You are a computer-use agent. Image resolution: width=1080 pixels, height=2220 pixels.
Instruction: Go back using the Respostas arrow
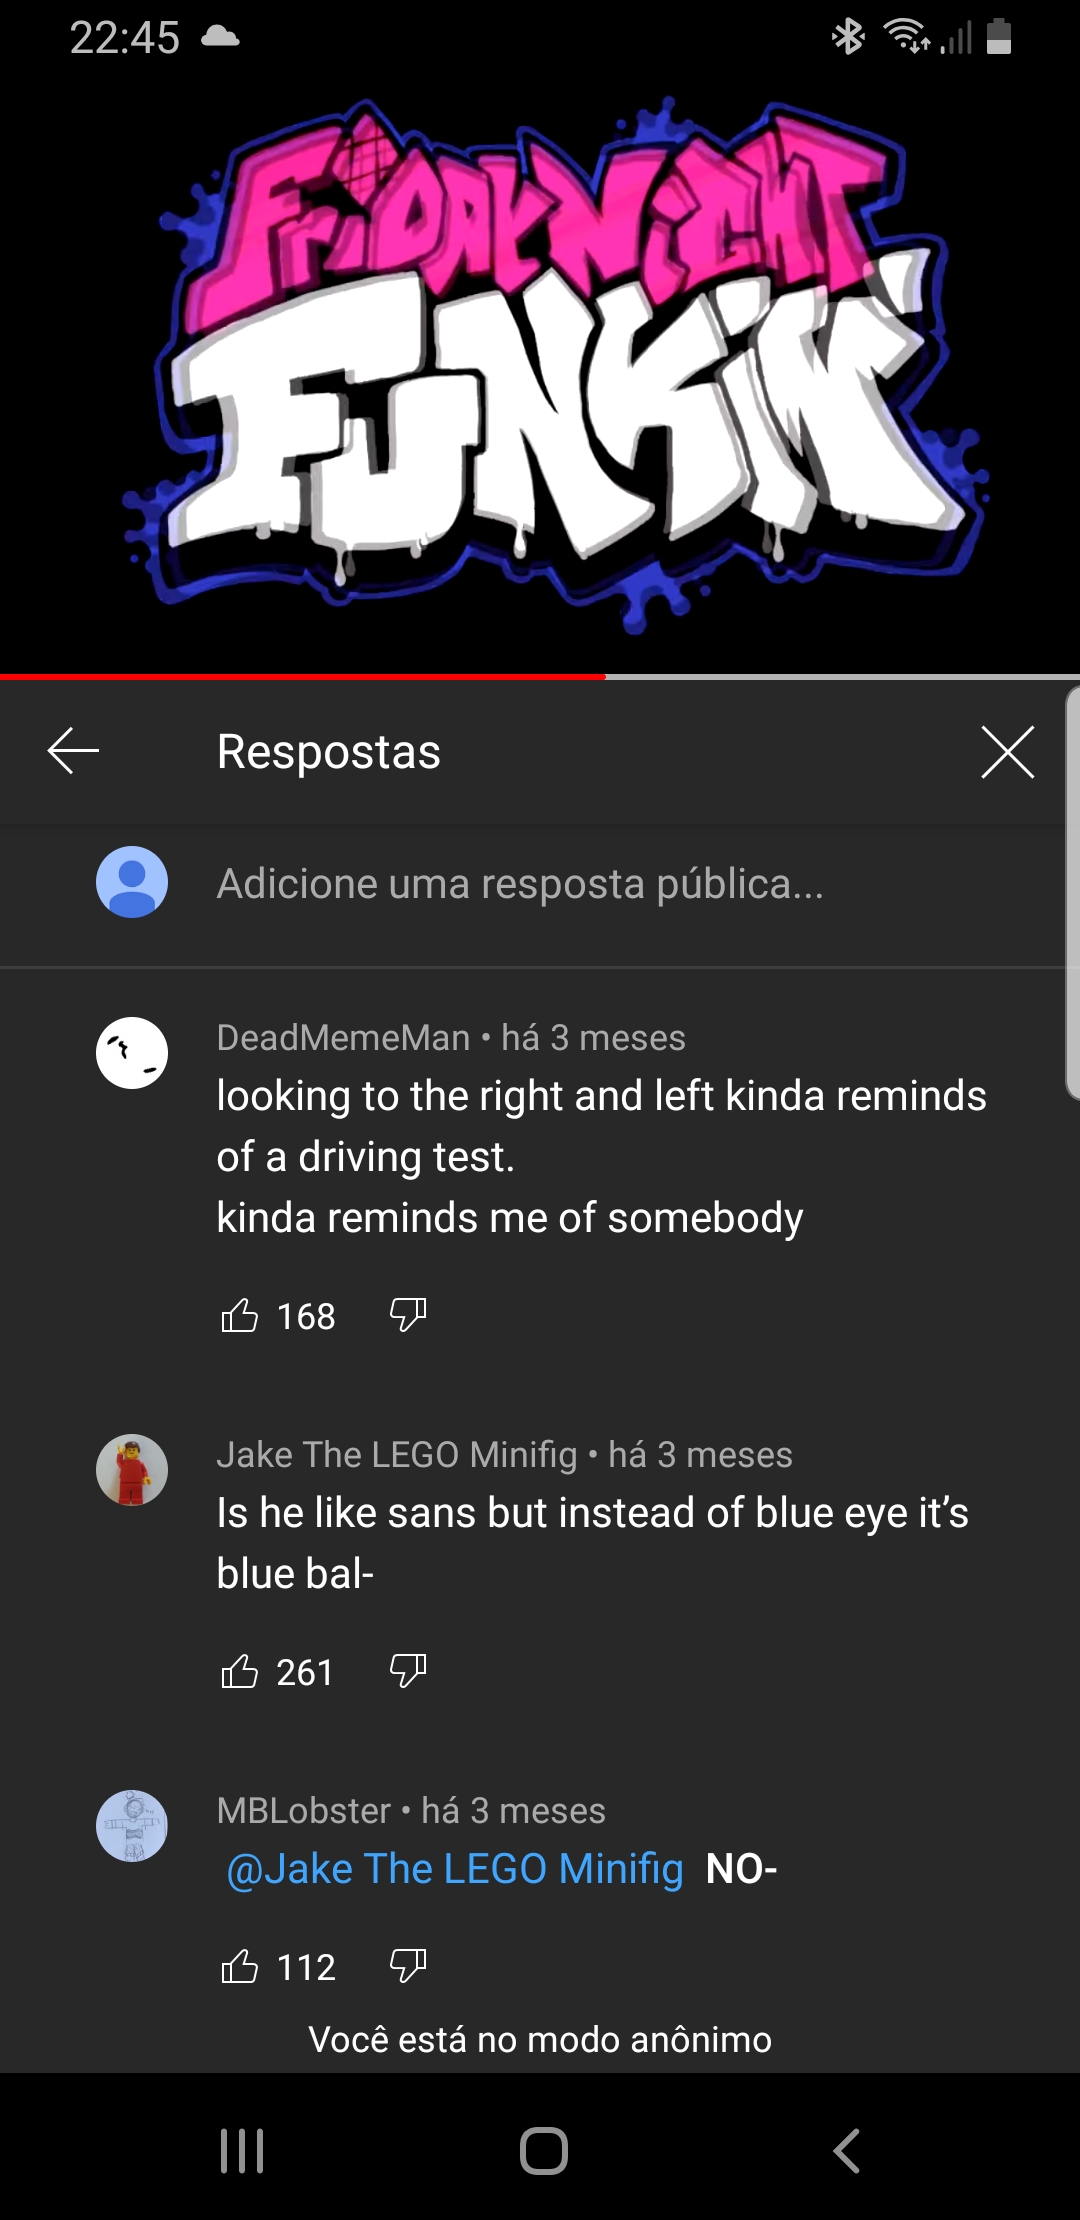73,751
